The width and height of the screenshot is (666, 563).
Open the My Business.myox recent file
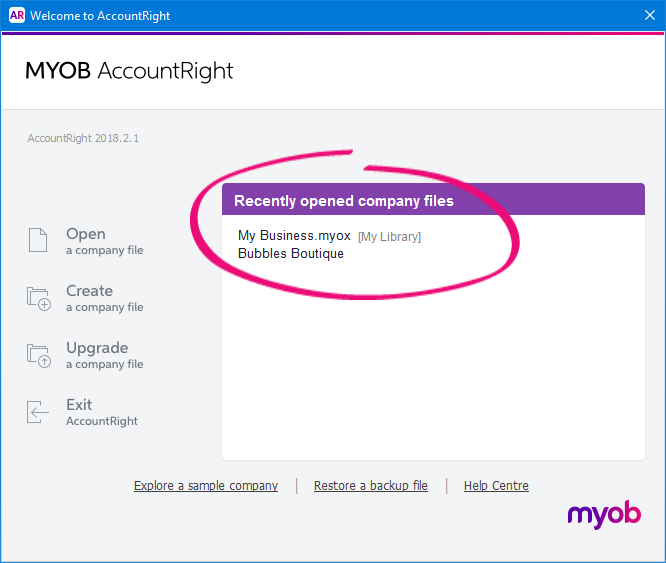[x=294, y=235]
